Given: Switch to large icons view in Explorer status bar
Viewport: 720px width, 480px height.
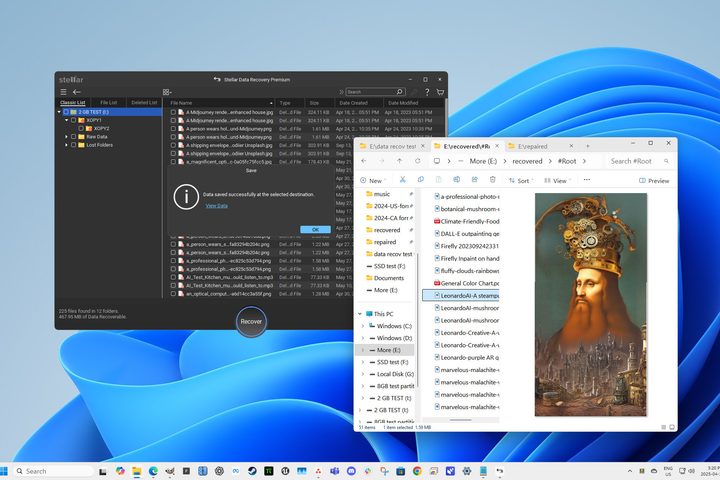Looking at the screenshot, I should (x=671, y=427).
